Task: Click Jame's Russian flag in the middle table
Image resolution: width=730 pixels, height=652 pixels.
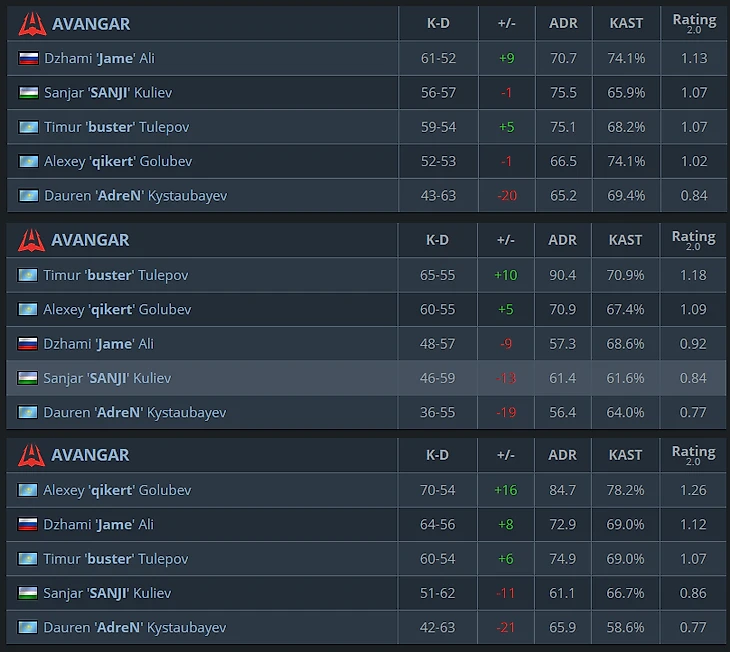Action: pyautogui.click(x=28, y=344)
